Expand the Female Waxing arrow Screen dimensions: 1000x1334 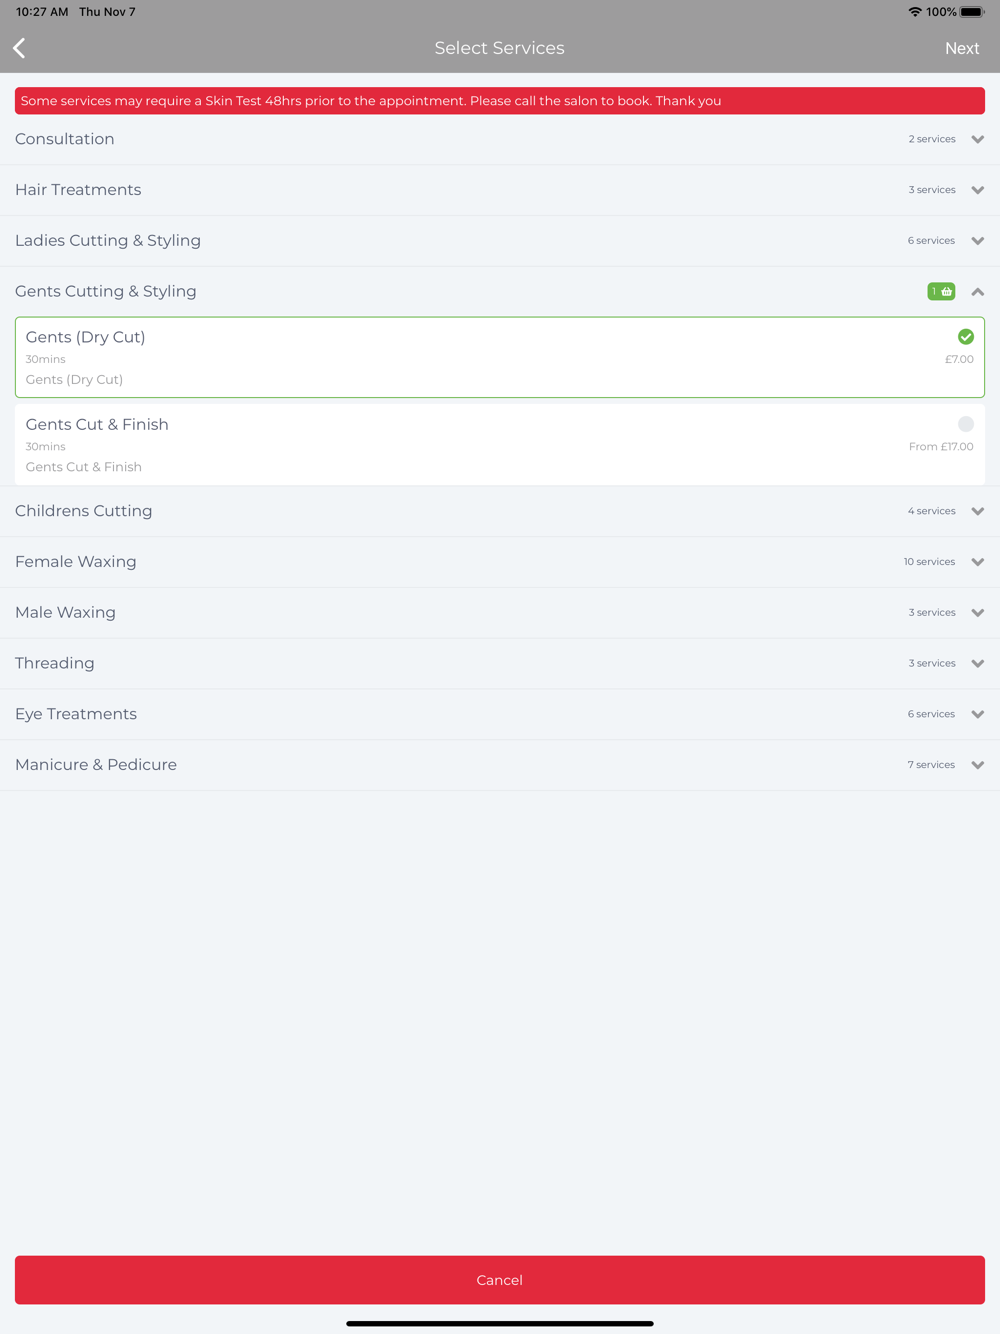coord(978,562)
